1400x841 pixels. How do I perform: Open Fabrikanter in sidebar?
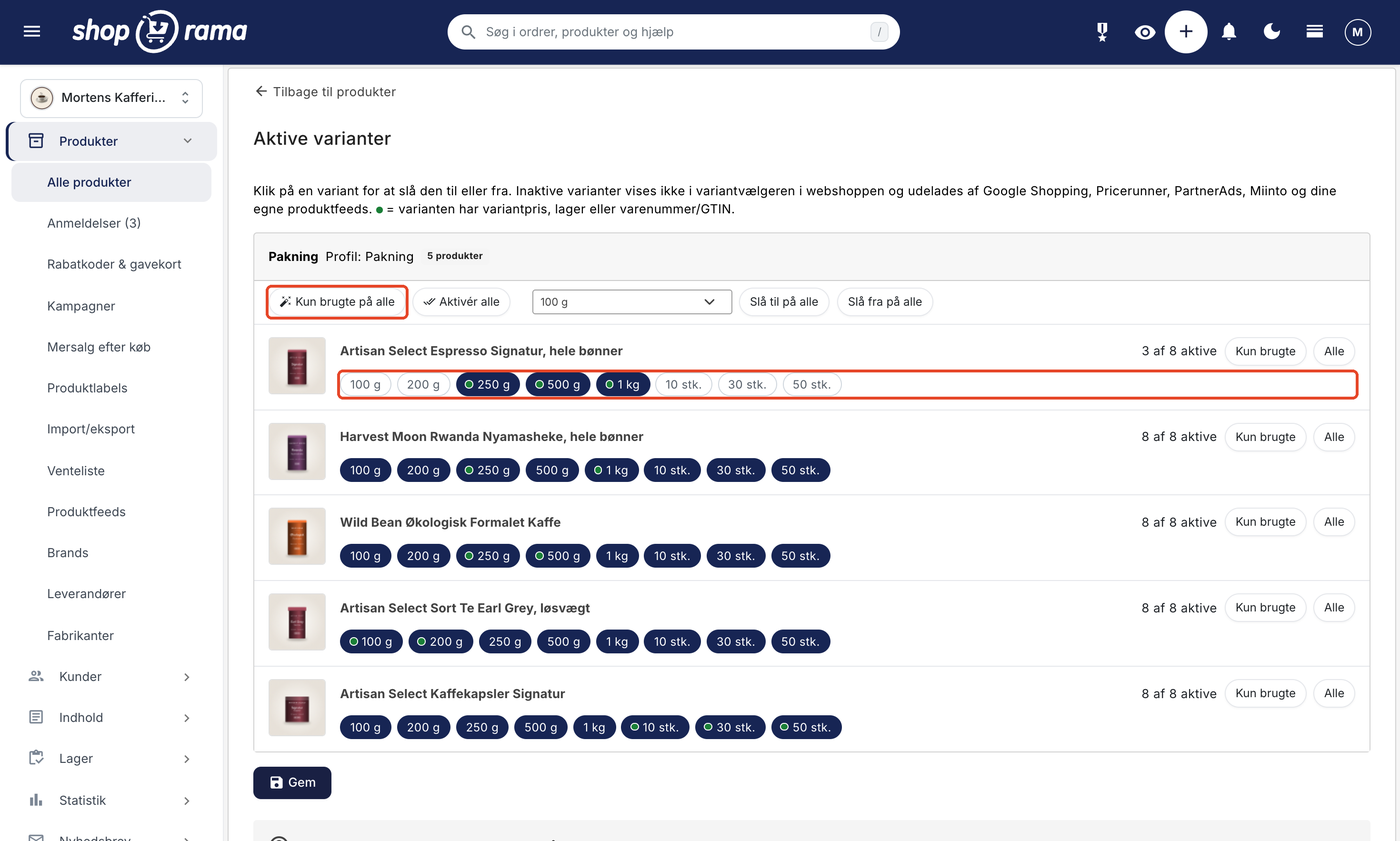[80, 635]
